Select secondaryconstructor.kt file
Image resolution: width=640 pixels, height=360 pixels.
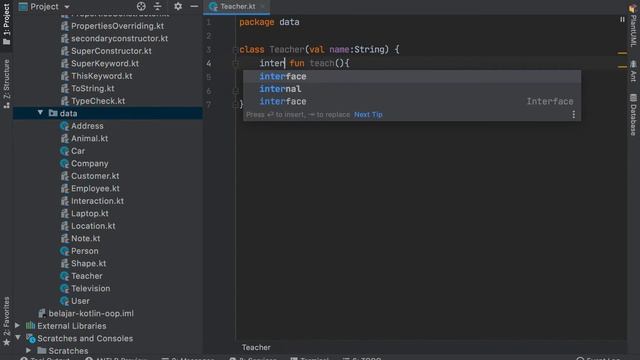[119, 38]
